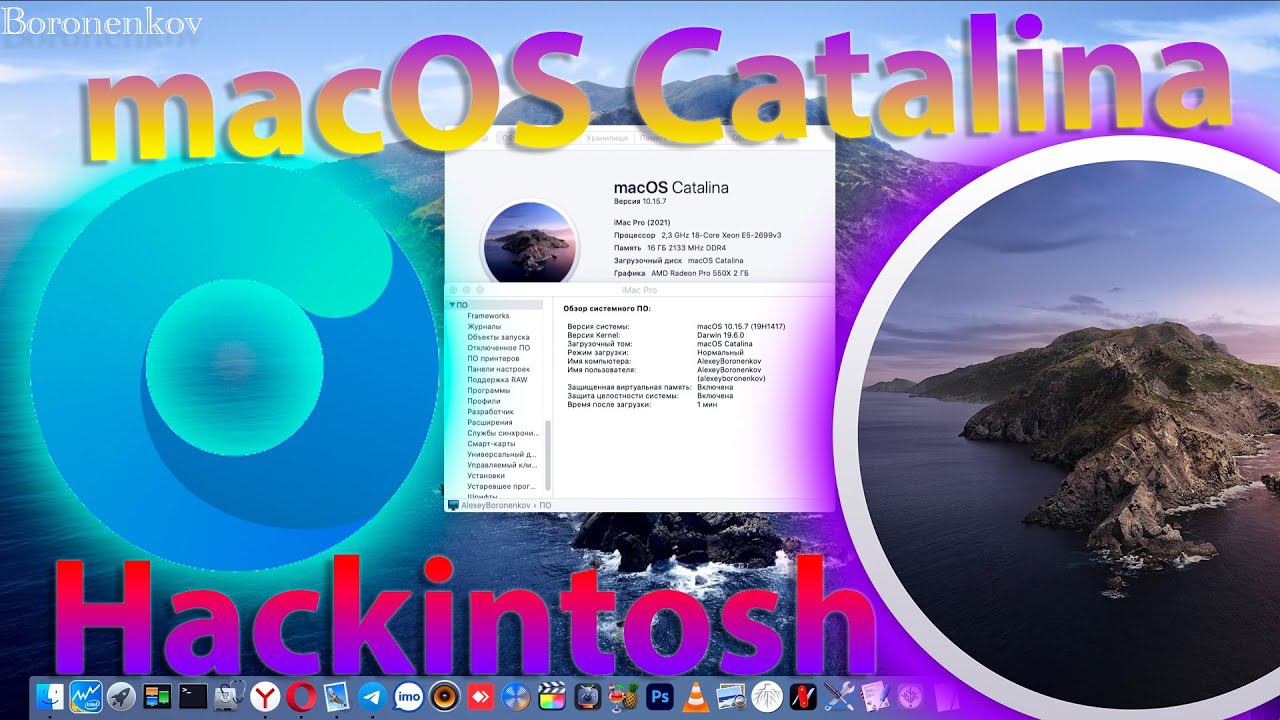Image resolution: width=1280 pixels, height=720 pixels.
Task: Select Журналы in the sidebar
Action: click(x=484, y=327)
